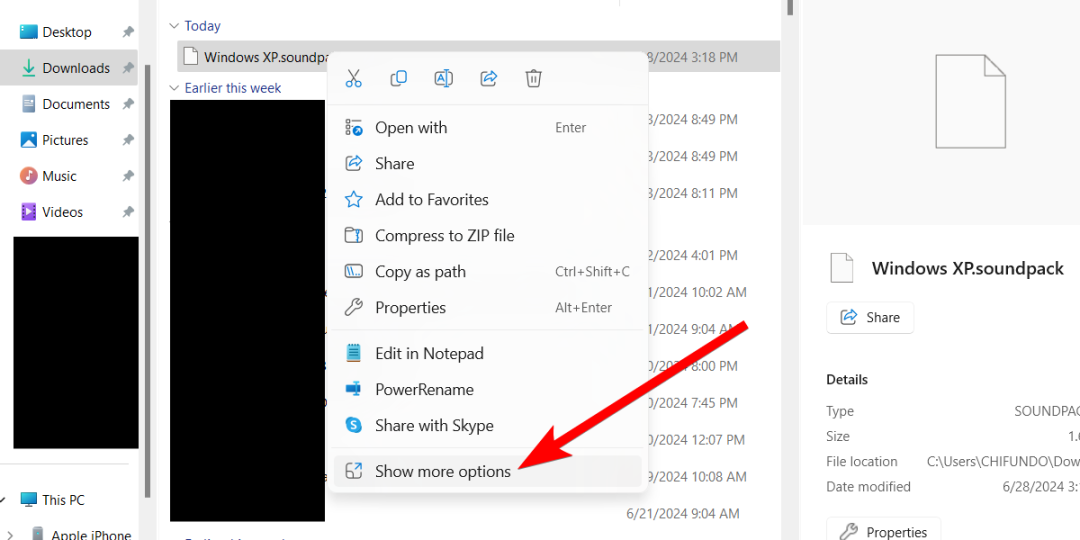Select Edit in Notepad

(487, 353)
